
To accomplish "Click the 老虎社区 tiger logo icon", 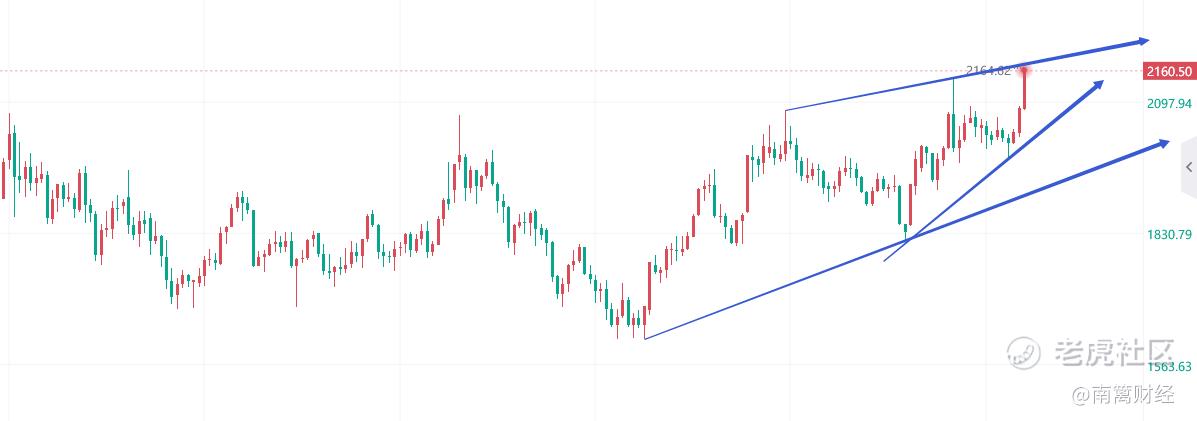I will point(1023,351).
